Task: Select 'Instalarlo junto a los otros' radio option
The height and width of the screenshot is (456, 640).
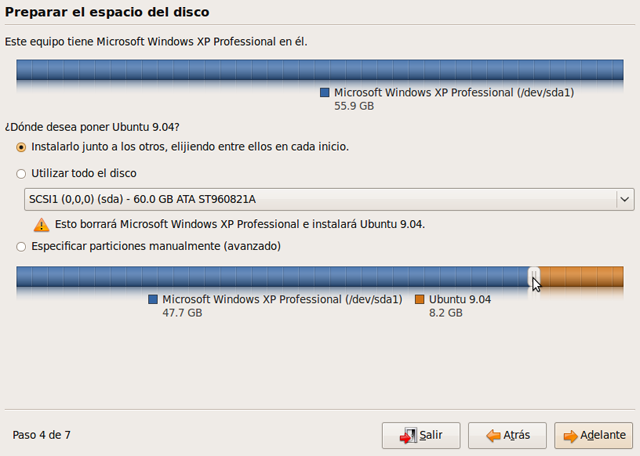Action: [x=22, y=146]
